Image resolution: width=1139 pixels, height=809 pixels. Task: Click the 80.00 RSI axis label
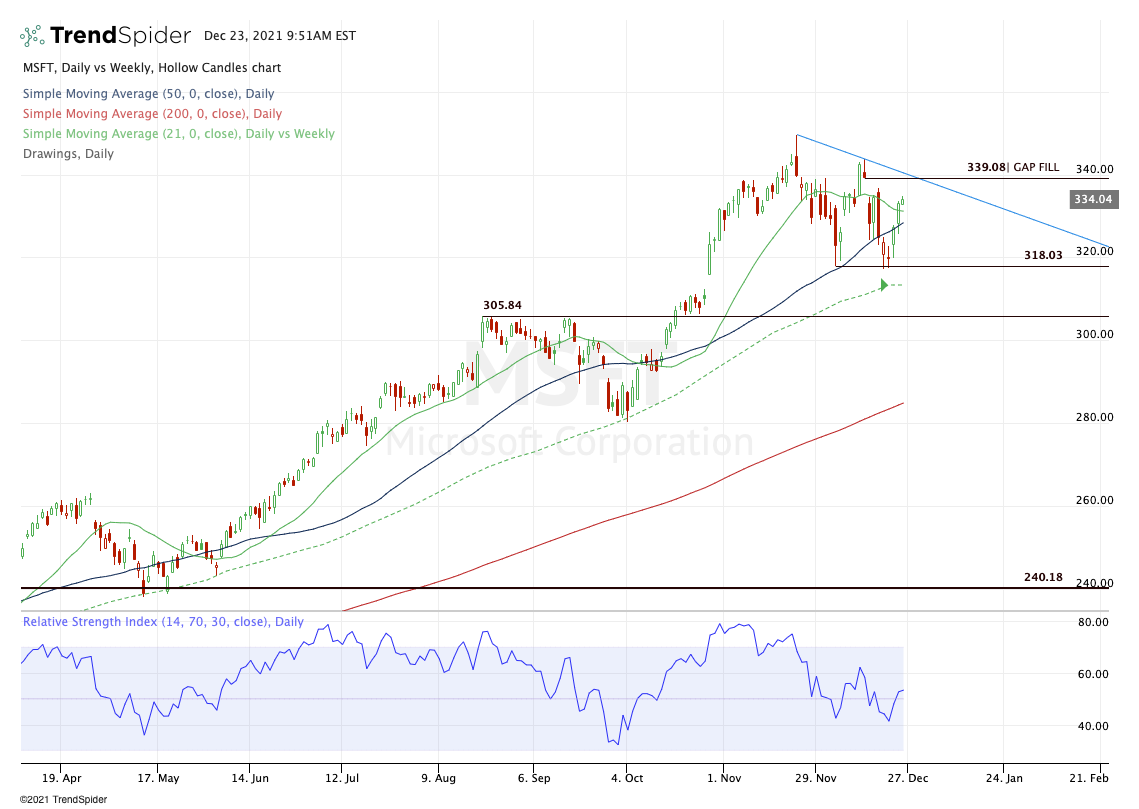[1093, 622]
